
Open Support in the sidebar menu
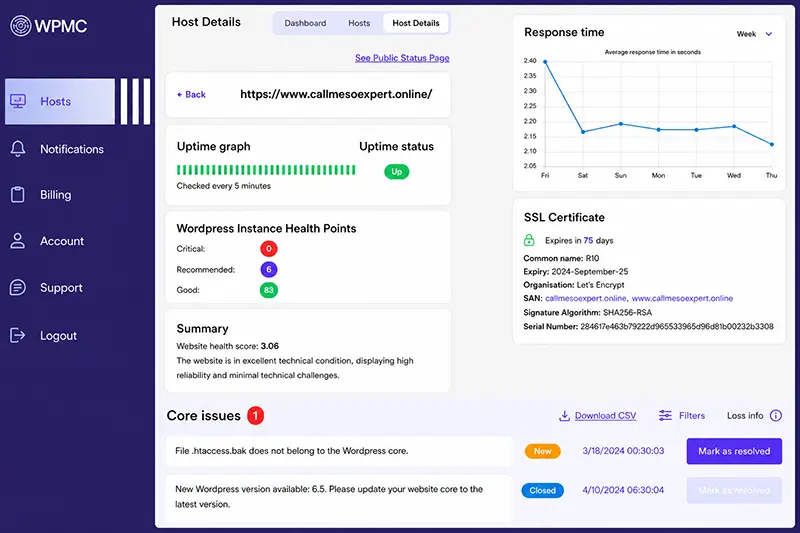(61, 288)
